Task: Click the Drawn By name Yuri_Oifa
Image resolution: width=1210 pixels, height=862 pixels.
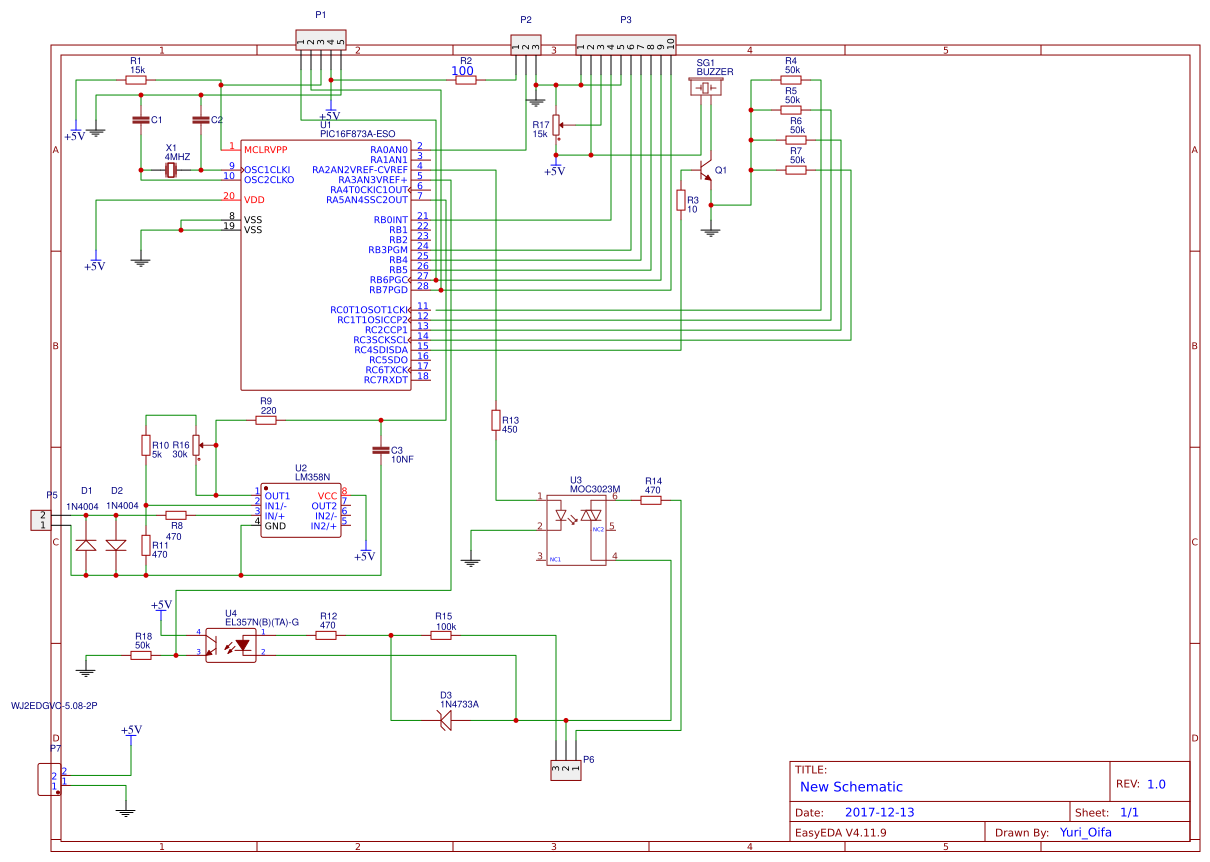Action: (1084, 831)
